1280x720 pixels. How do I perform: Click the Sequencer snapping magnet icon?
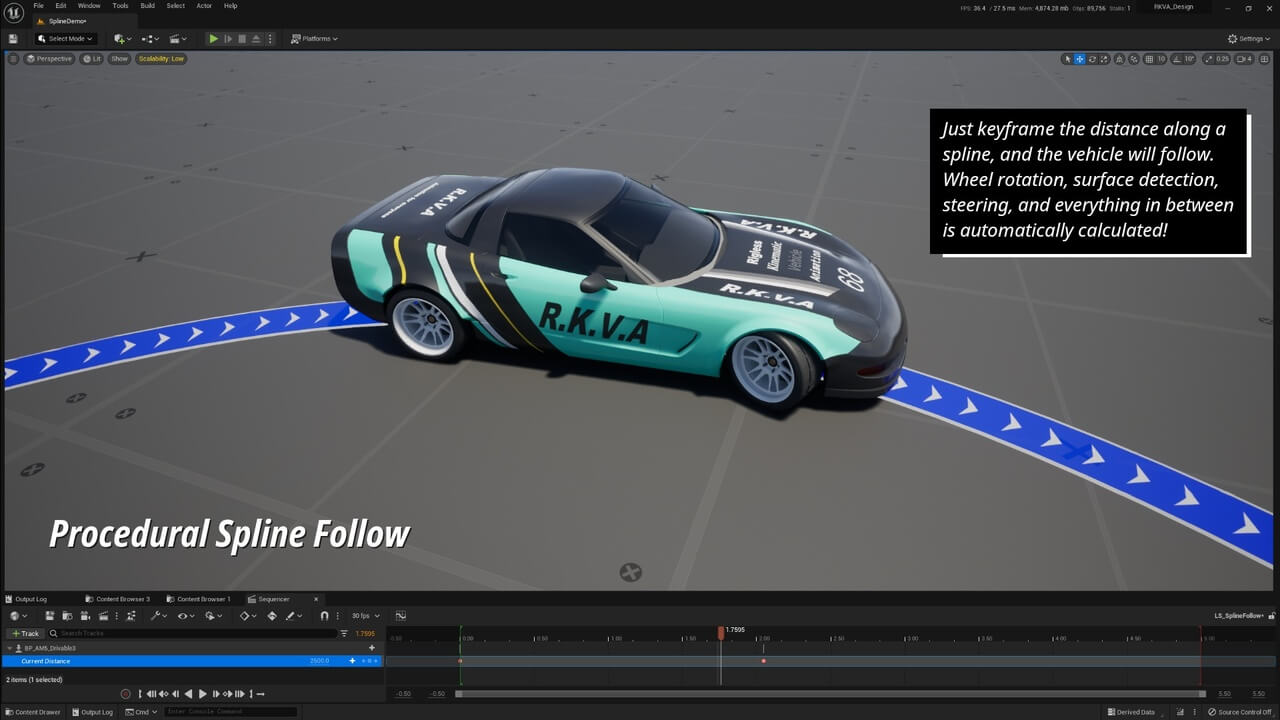coord(324,616)
